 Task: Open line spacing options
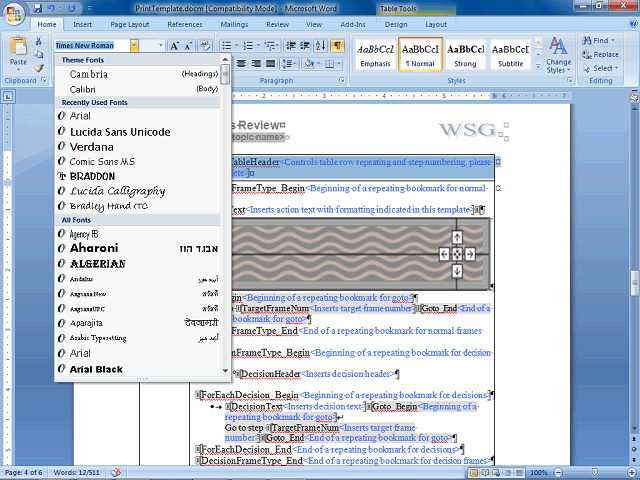tap(289, 63)
